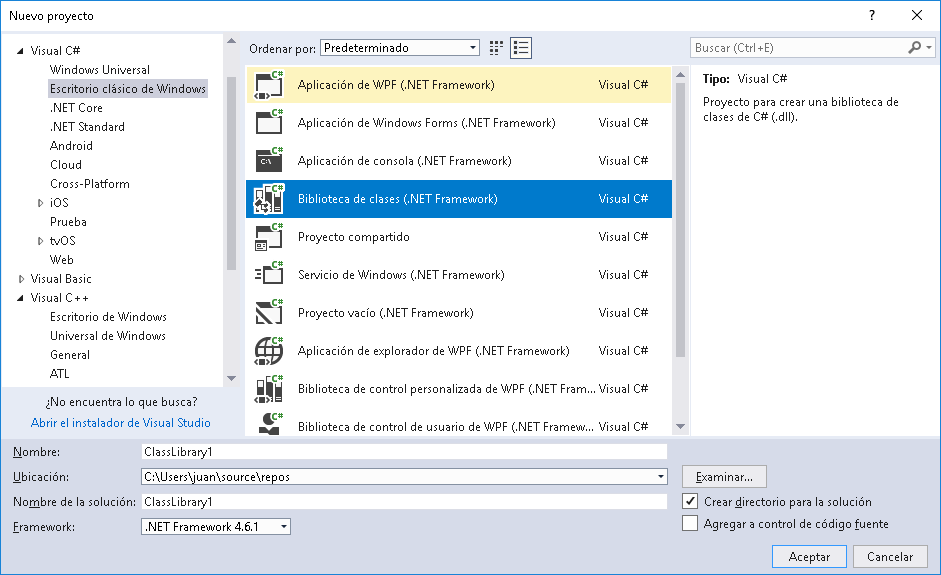Click the template list scrollbar up arrow

click(x=681, y=75)
